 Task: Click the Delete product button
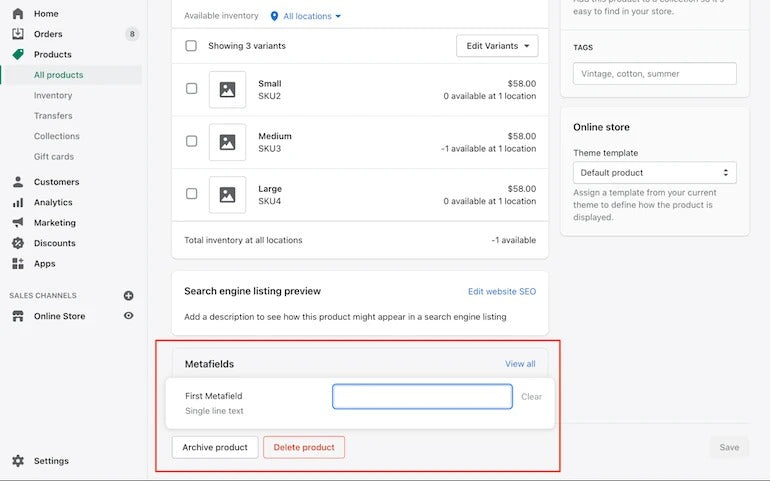point(304,447)
